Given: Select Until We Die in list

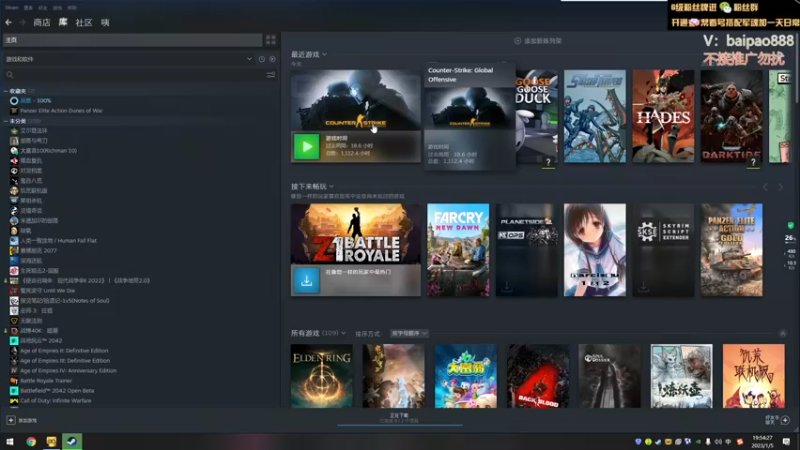Looking at the screenshot, I should point(47,290).
